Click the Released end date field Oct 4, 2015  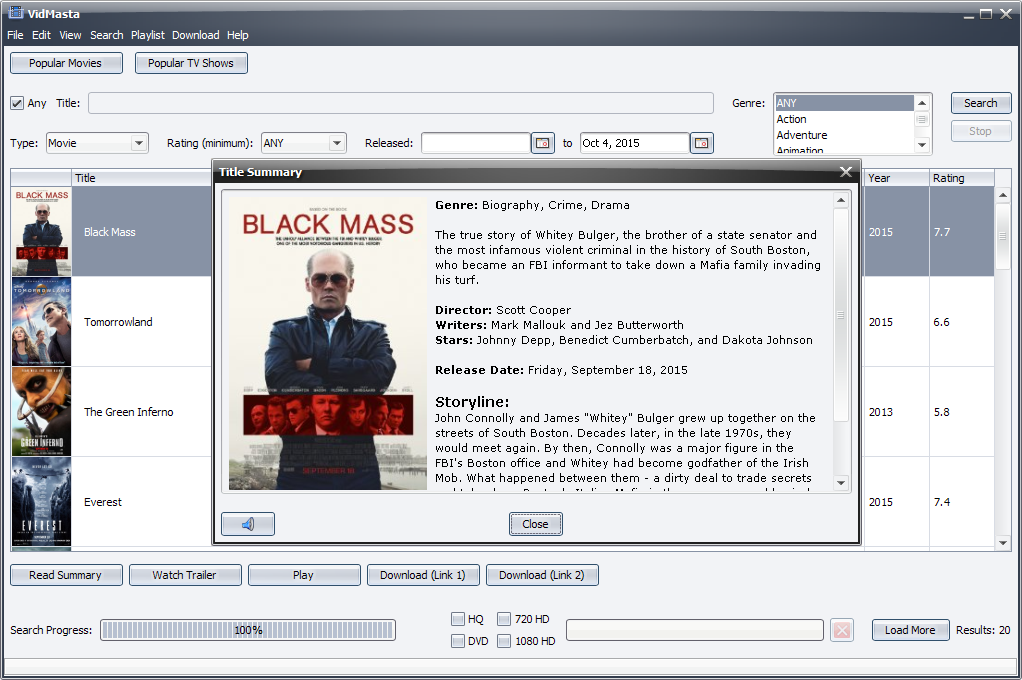(x=635, y=143)
